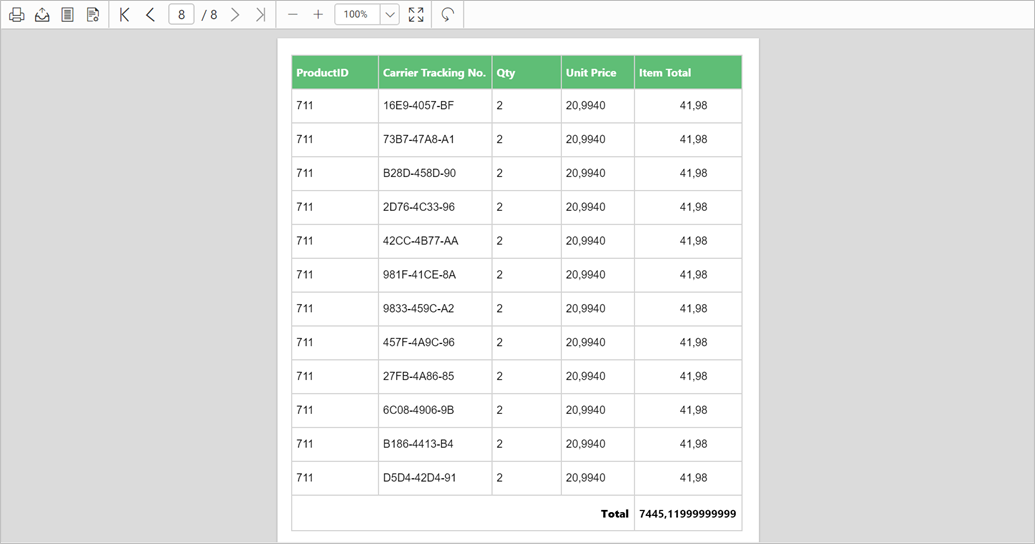
Task: Click the current page number field
Action: click(181, 15)
